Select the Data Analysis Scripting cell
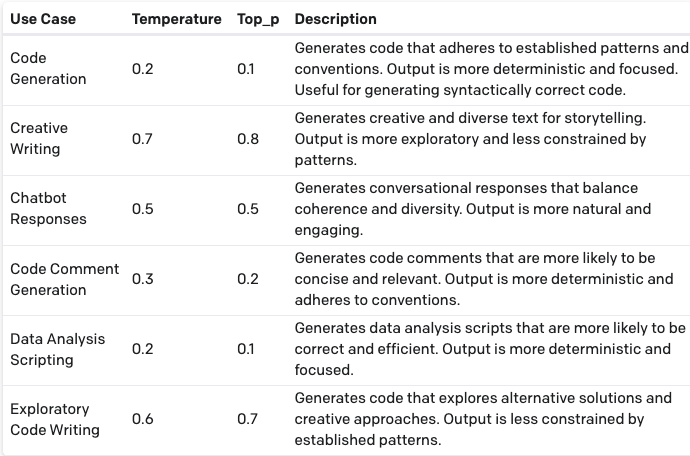690x456 pixels. pyautogui.click(x=57, y=349)
